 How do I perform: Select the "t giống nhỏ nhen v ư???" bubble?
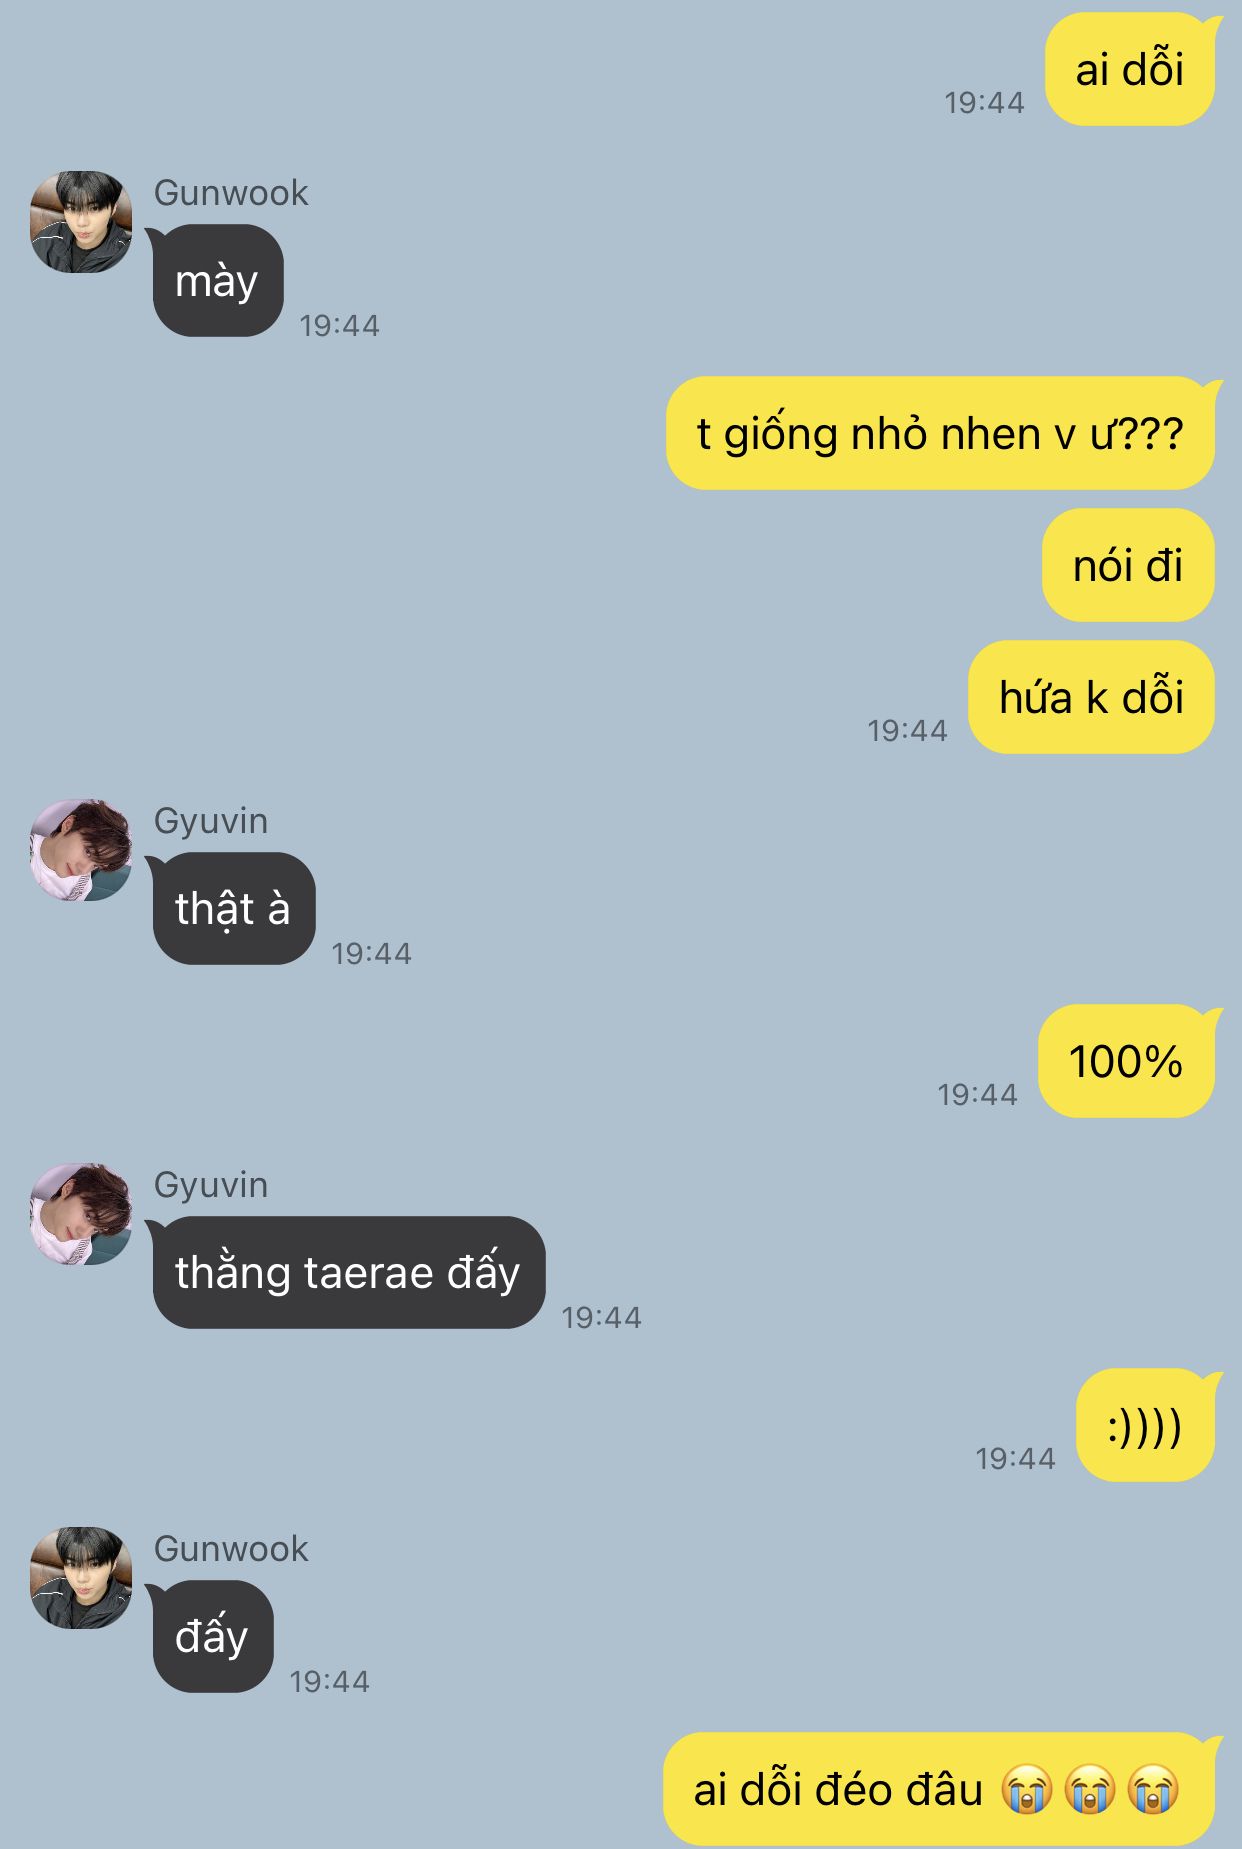coord(941,434)
